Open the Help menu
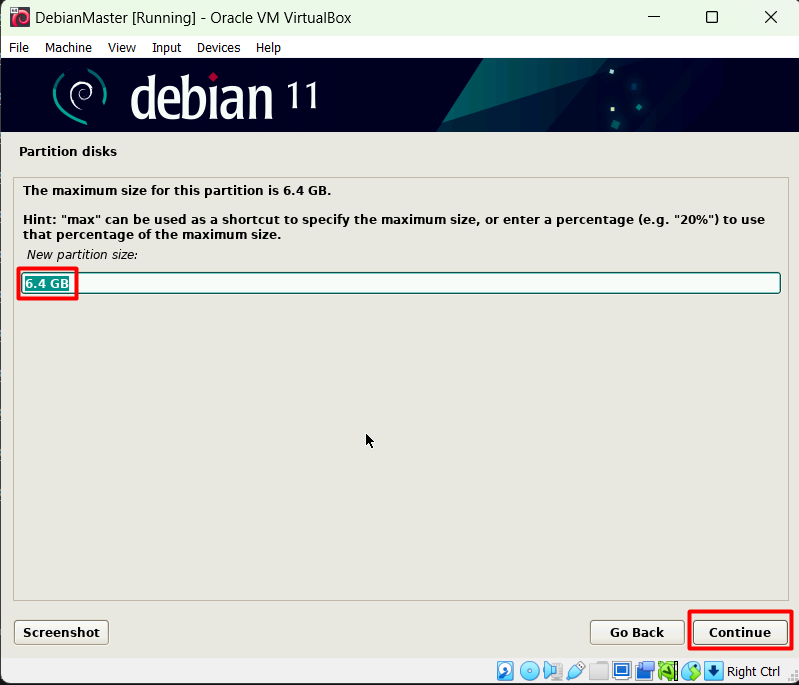Screen dimensions: 799x685 [x=268, y=47]
